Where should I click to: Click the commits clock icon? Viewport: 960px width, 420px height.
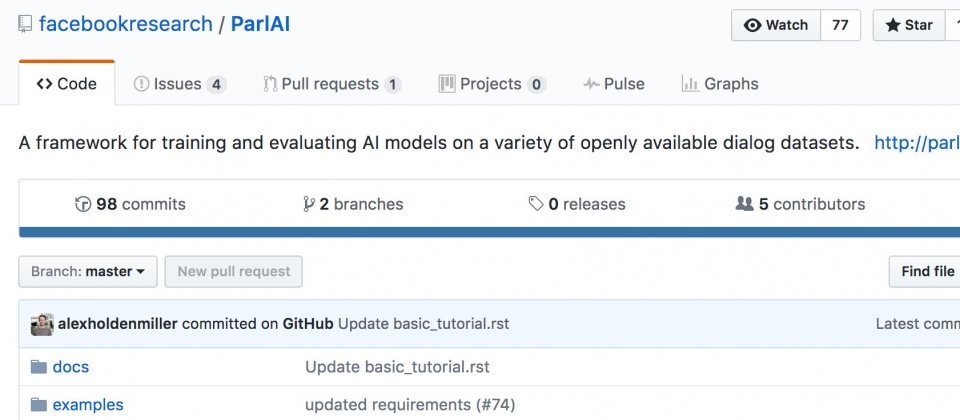(83, 204)
